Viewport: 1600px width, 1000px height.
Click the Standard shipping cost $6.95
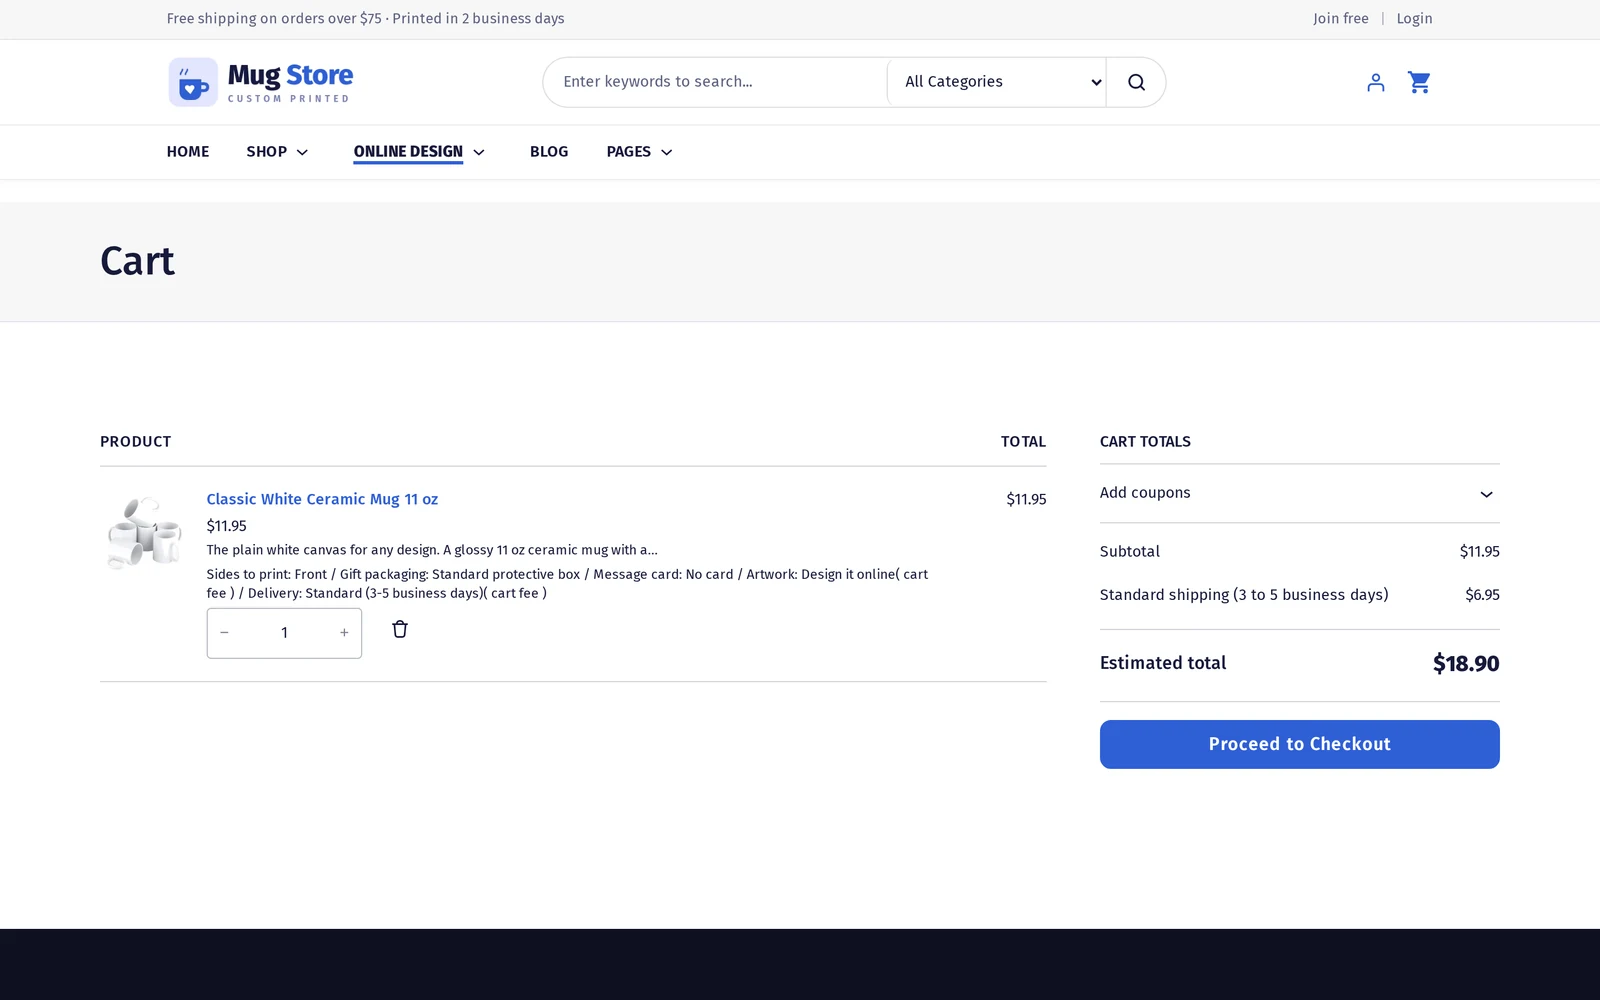click(1482, 595)
